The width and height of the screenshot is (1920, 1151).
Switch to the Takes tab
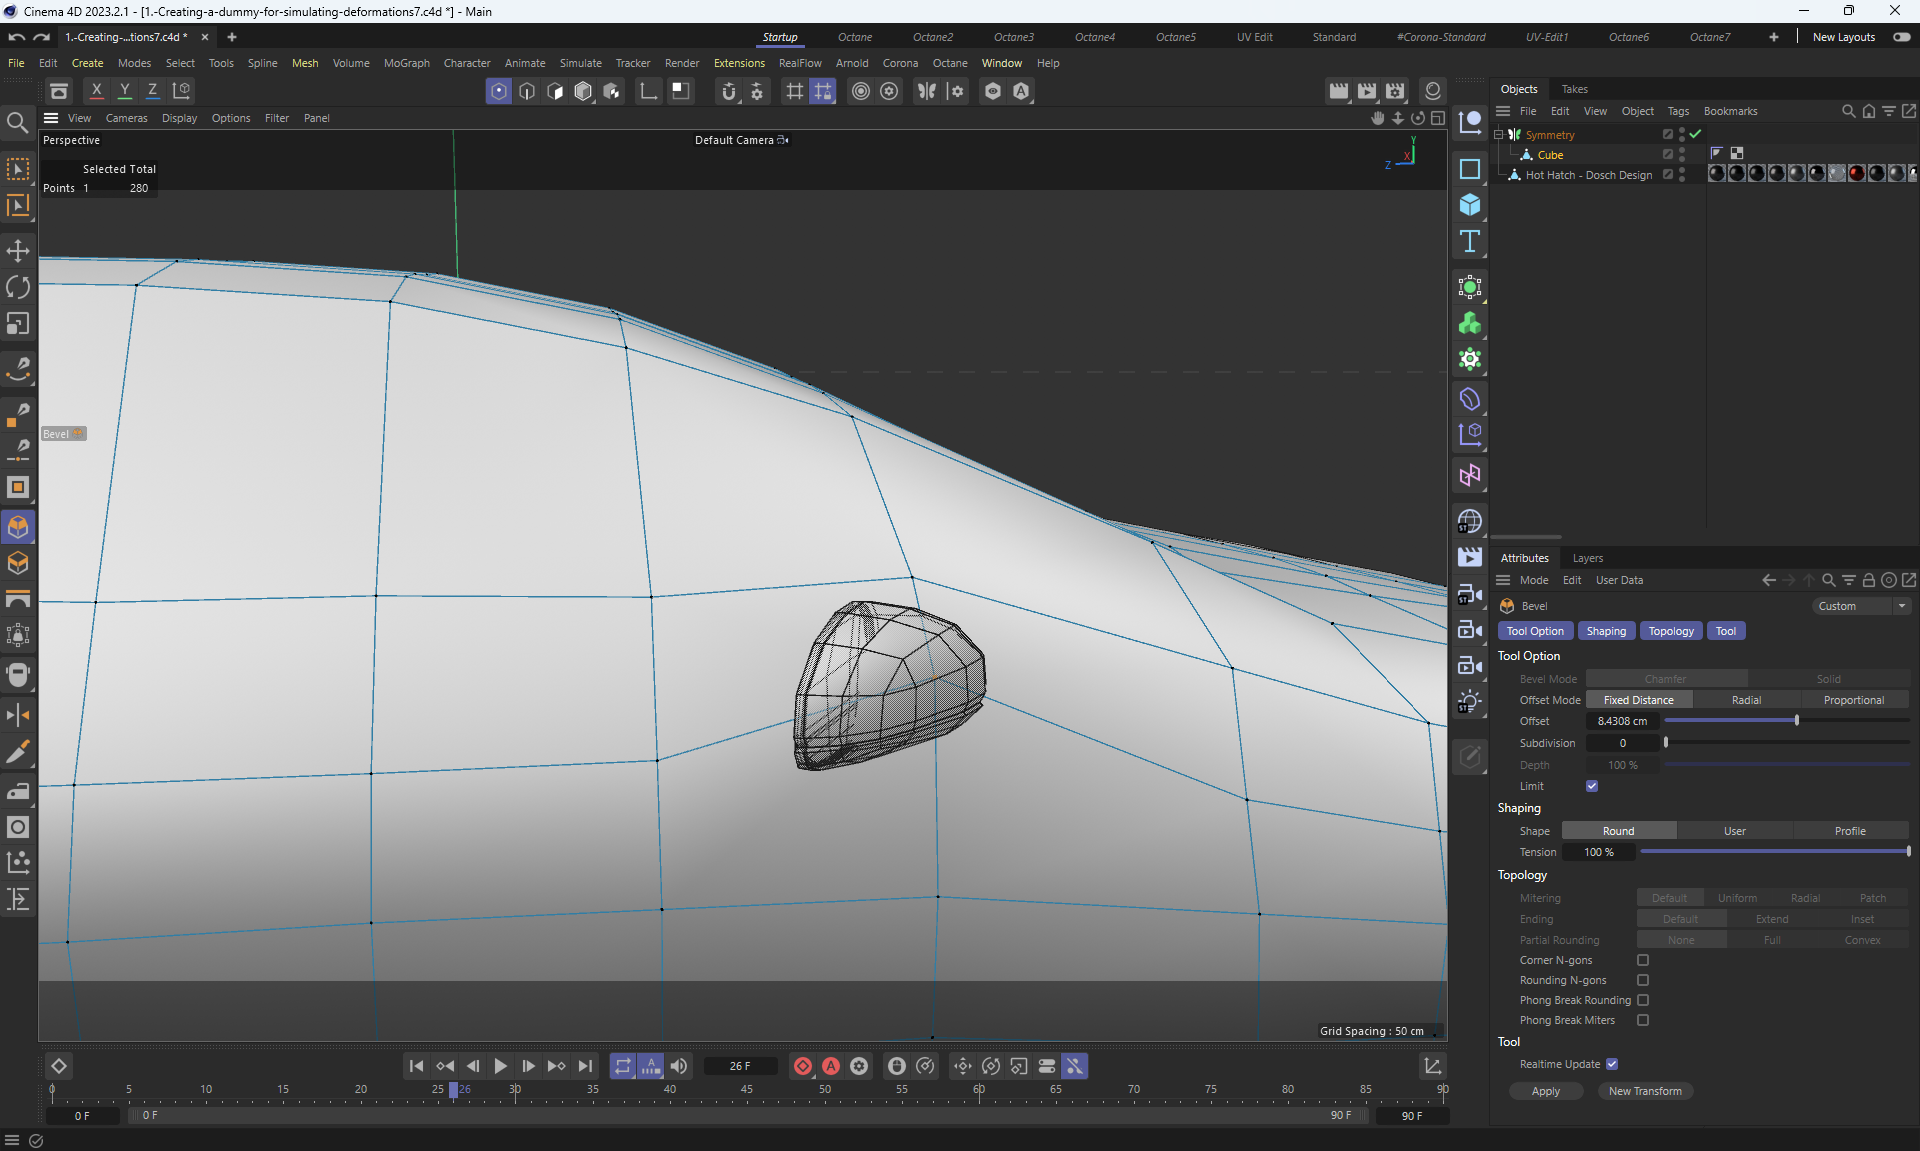pyautogui.click(x=1574, y=89)
